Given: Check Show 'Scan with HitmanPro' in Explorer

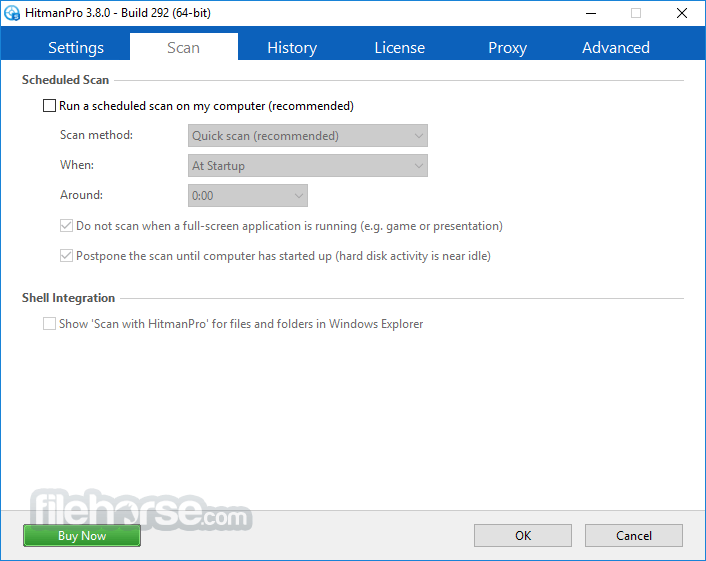Looking at the screenshot, I should click(50, 324).
